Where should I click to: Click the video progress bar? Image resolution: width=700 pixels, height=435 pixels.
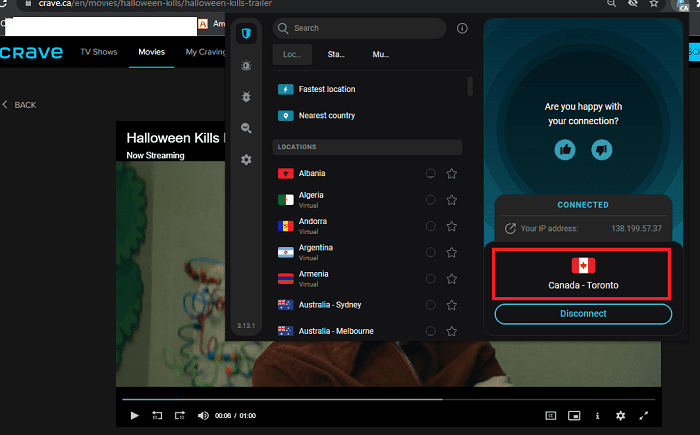(388, 399)
